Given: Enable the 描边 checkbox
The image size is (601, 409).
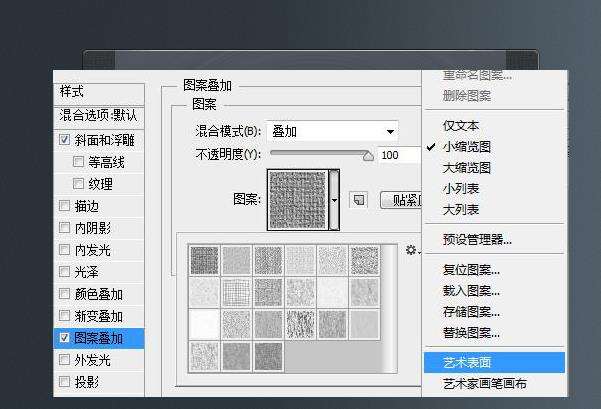Looking at the screenshot, I should (x=65, y=206).
